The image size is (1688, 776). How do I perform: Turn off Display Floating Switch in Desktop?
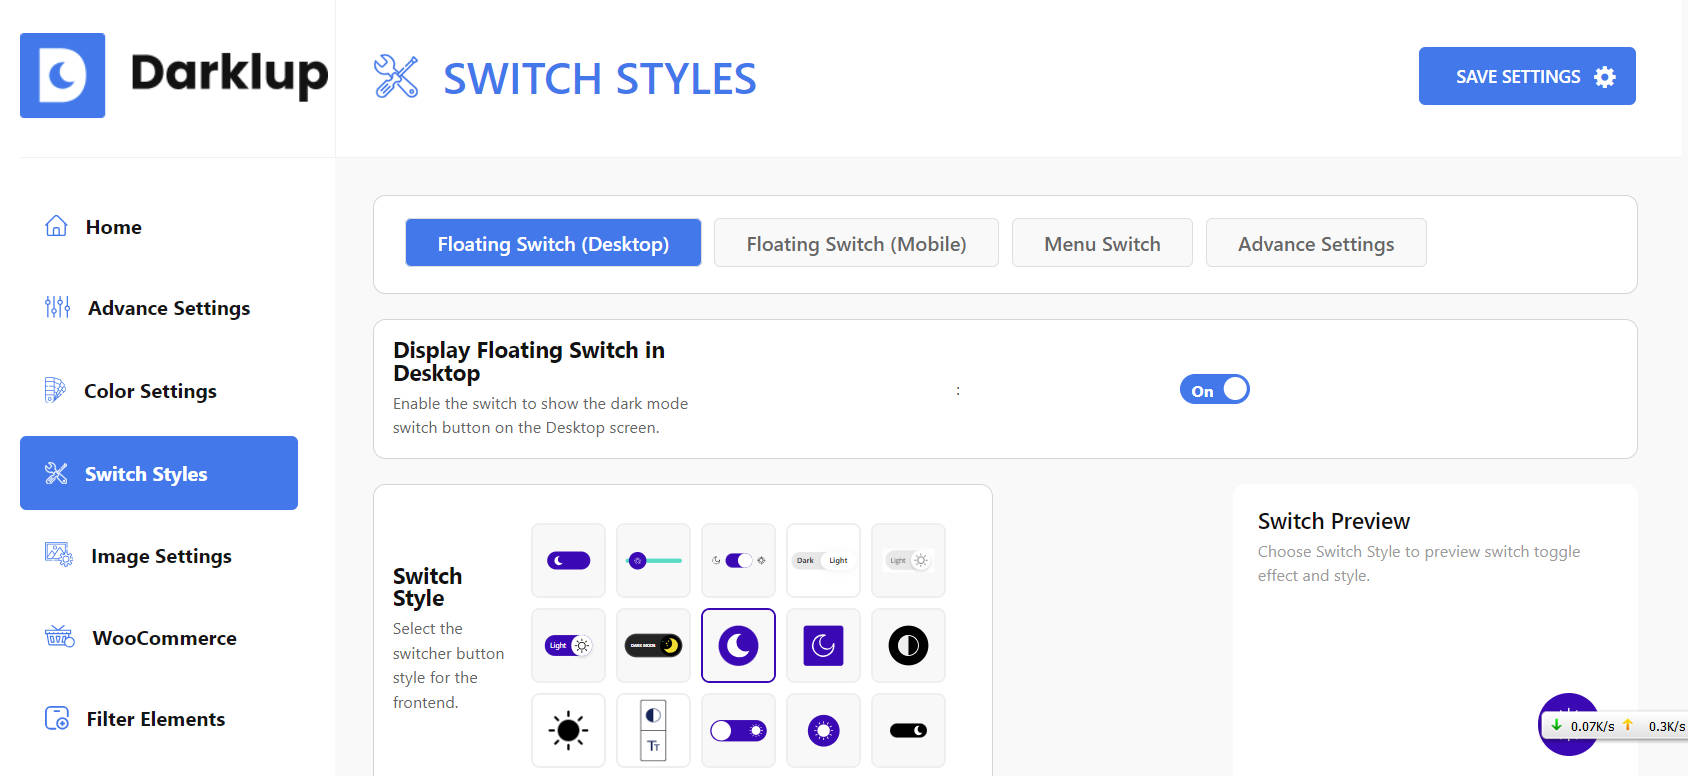(x=1214, y=390)
